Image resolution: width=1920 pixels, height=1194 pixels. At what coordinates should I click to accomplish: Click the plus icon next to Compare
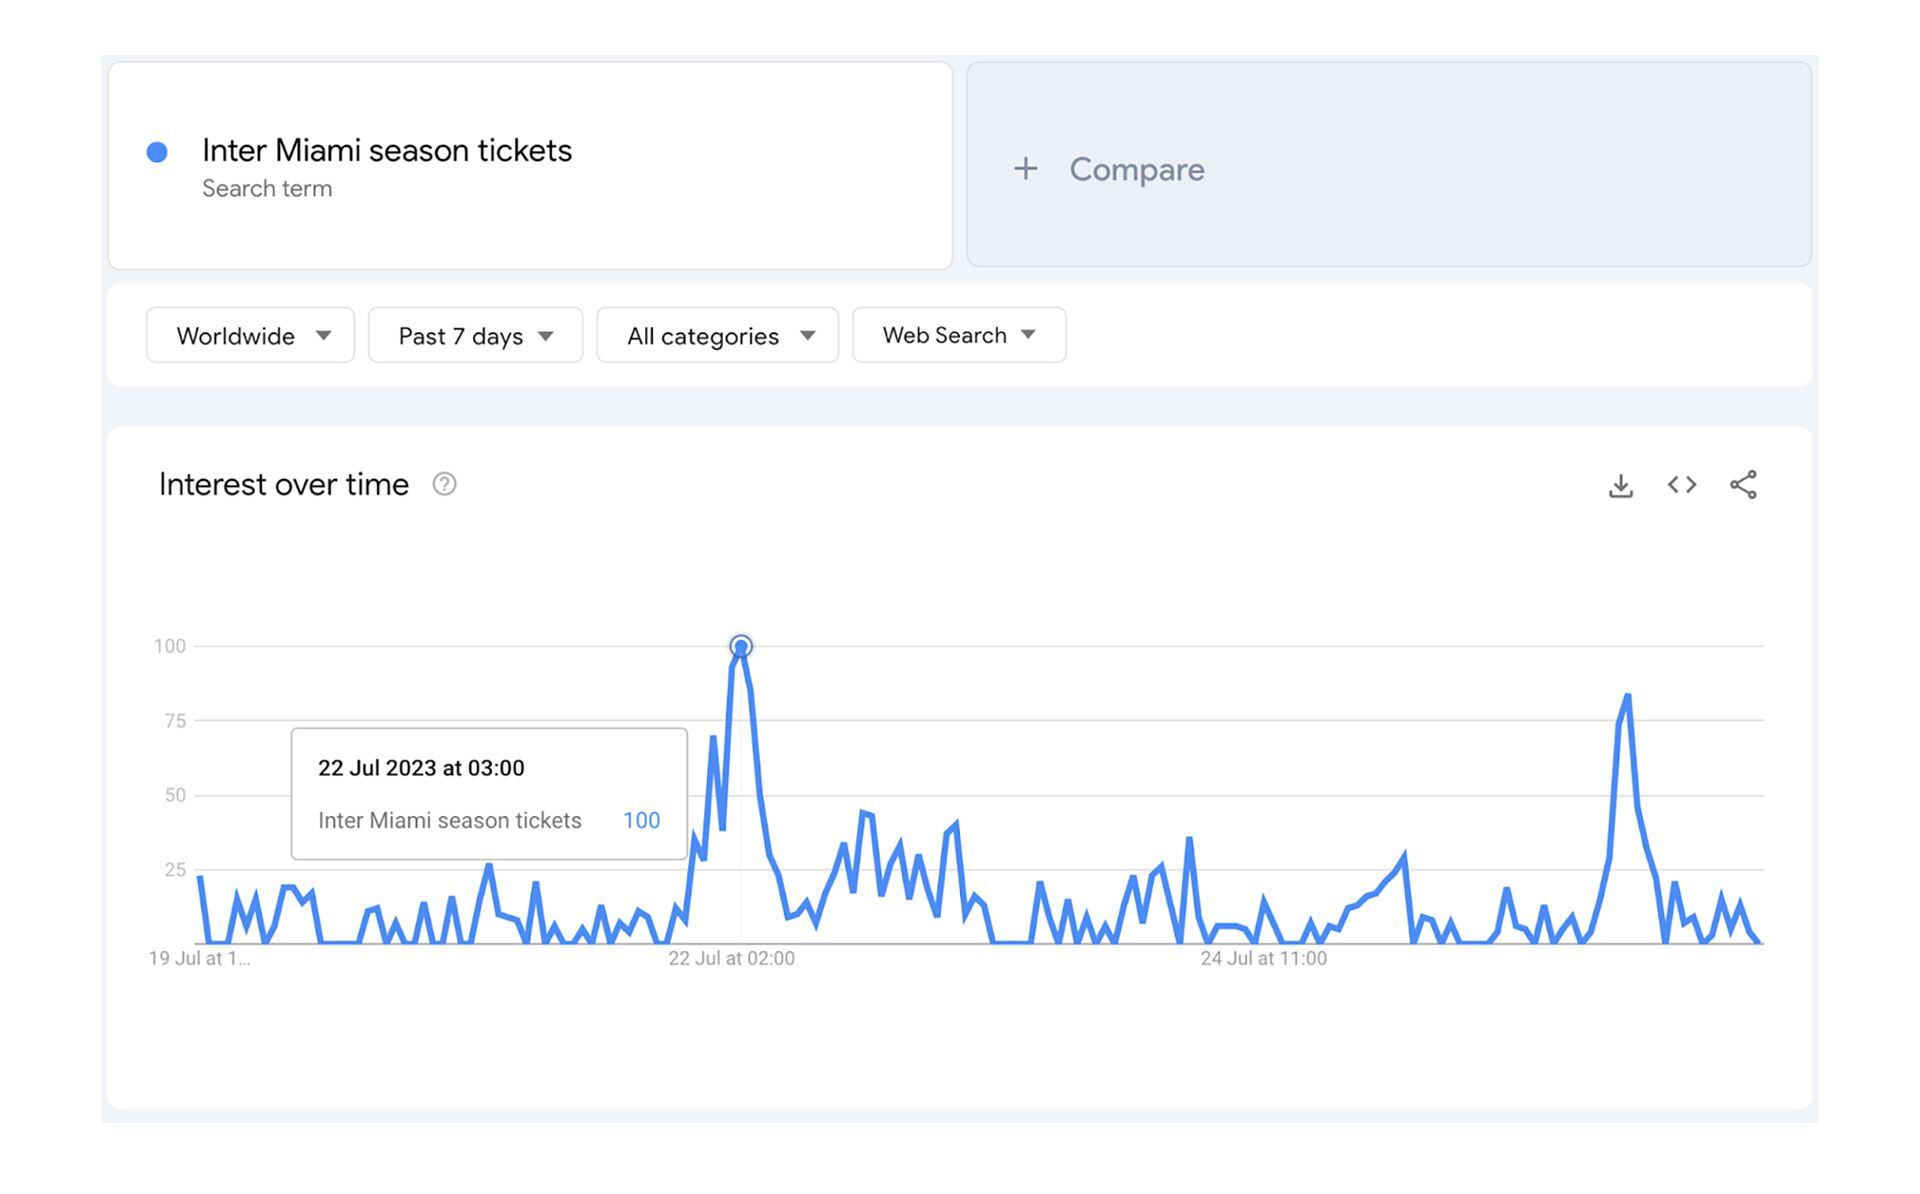(1025, 169)
